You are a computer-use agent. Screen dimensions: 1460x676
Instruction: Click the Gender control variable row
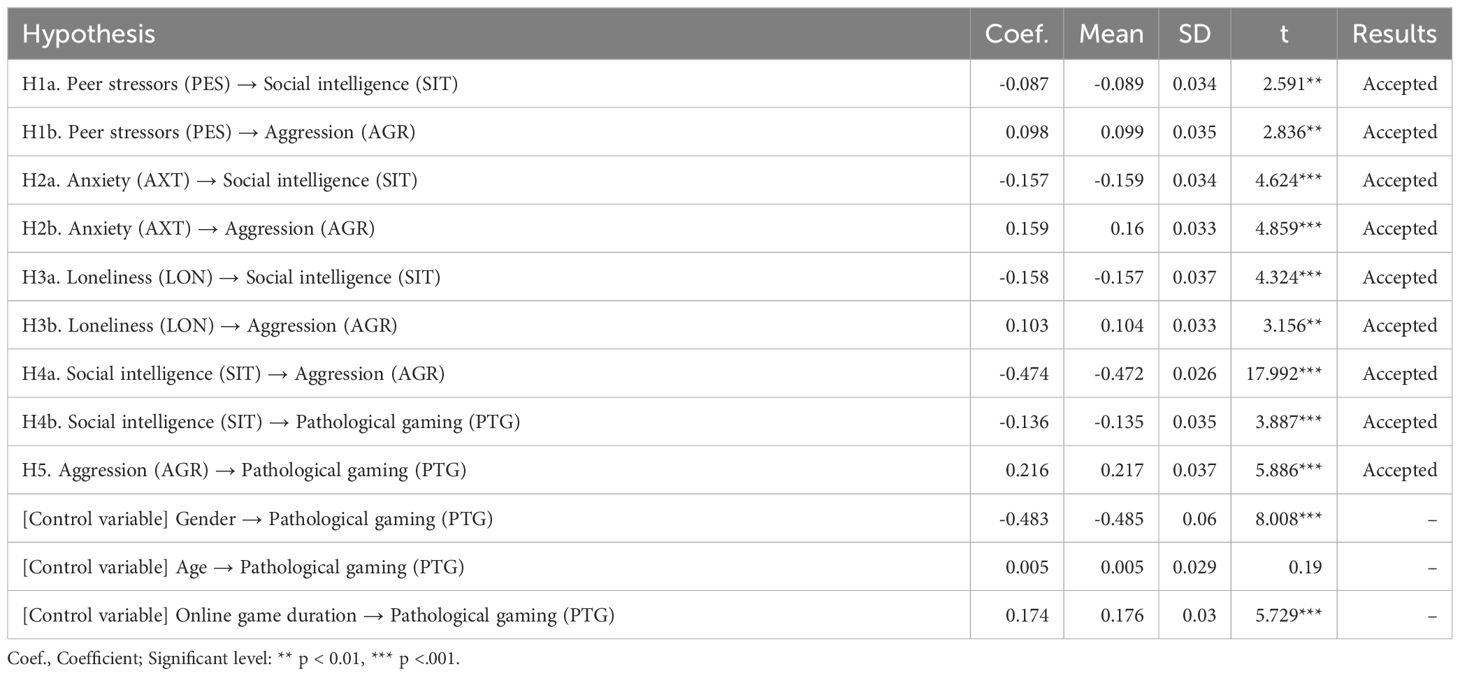tap(730, 518)
